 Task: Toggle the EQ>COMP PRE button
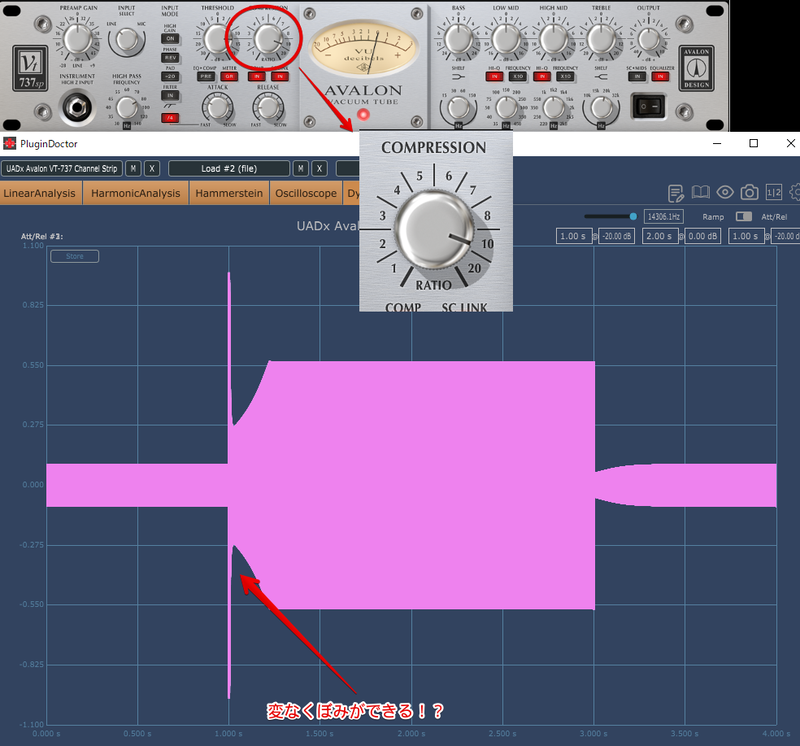(x=206, y=77)
